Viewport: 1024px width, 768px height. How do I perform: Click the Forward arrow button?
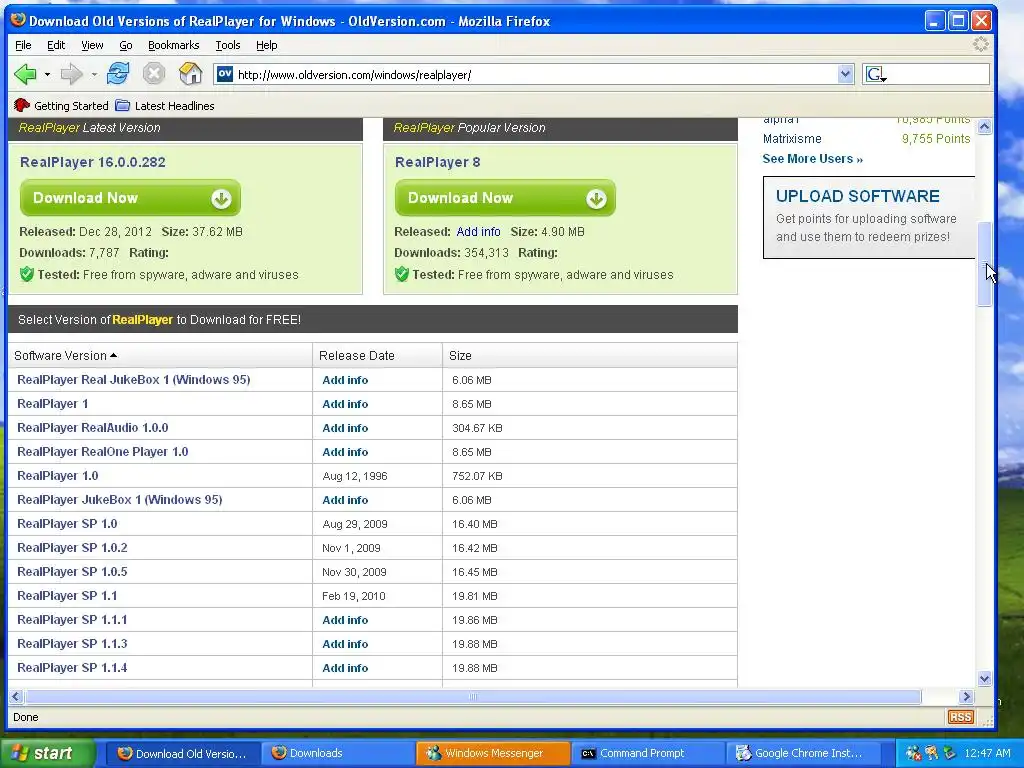click(71, 74)
